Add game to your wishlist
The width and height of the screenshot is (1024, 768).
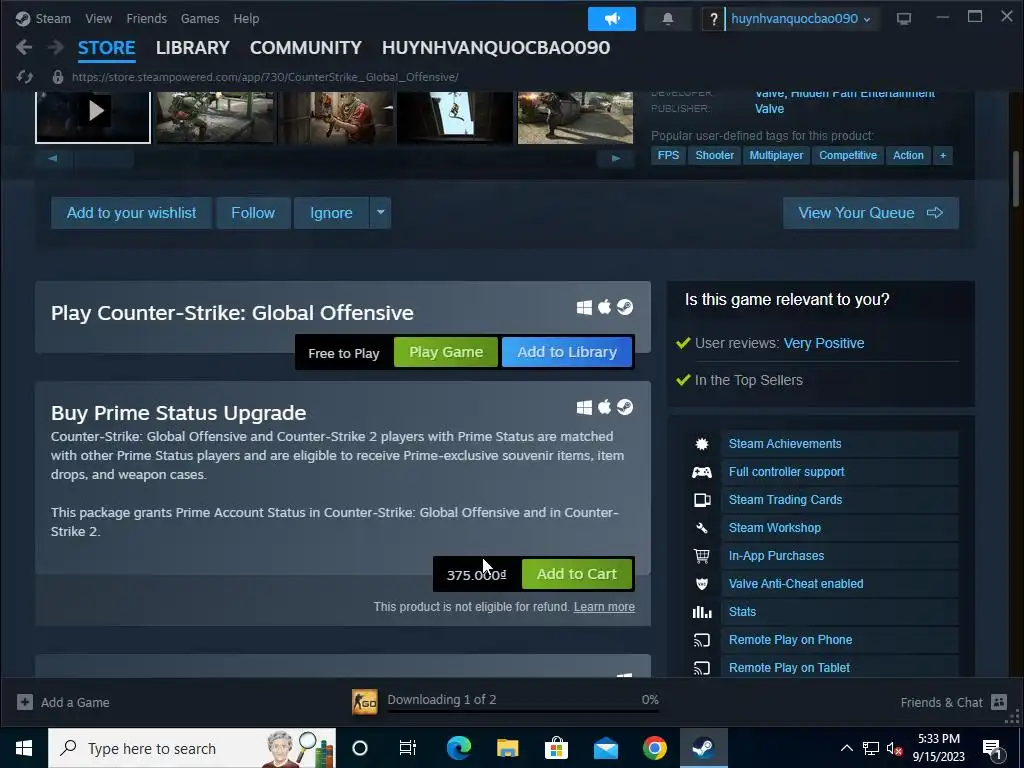tap(131, 213)
